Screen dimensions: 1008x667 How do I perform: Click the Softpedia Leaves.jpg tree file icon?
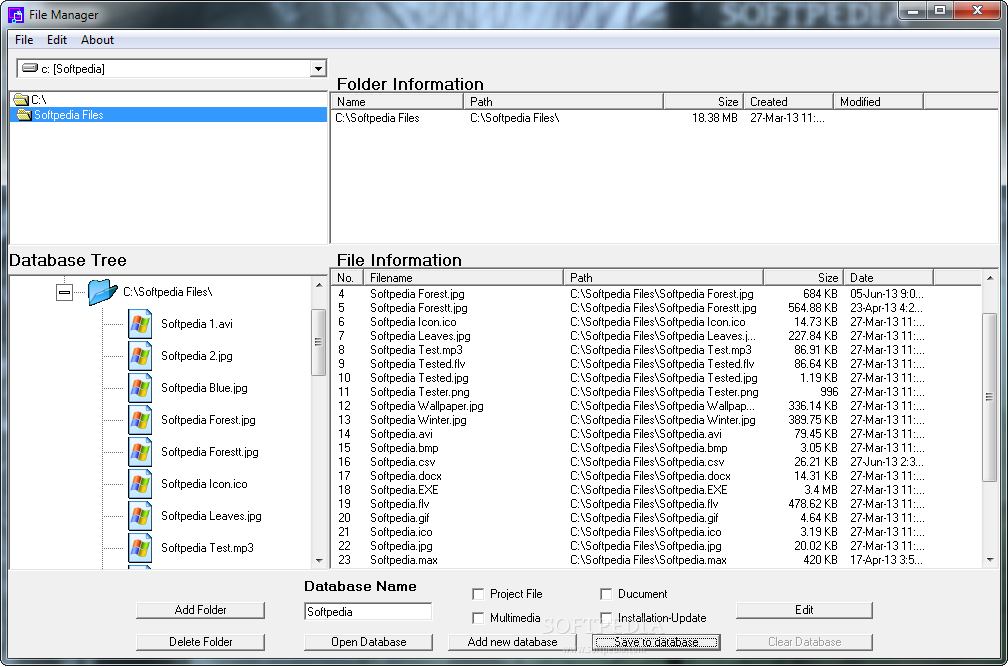tap(140, 516)
